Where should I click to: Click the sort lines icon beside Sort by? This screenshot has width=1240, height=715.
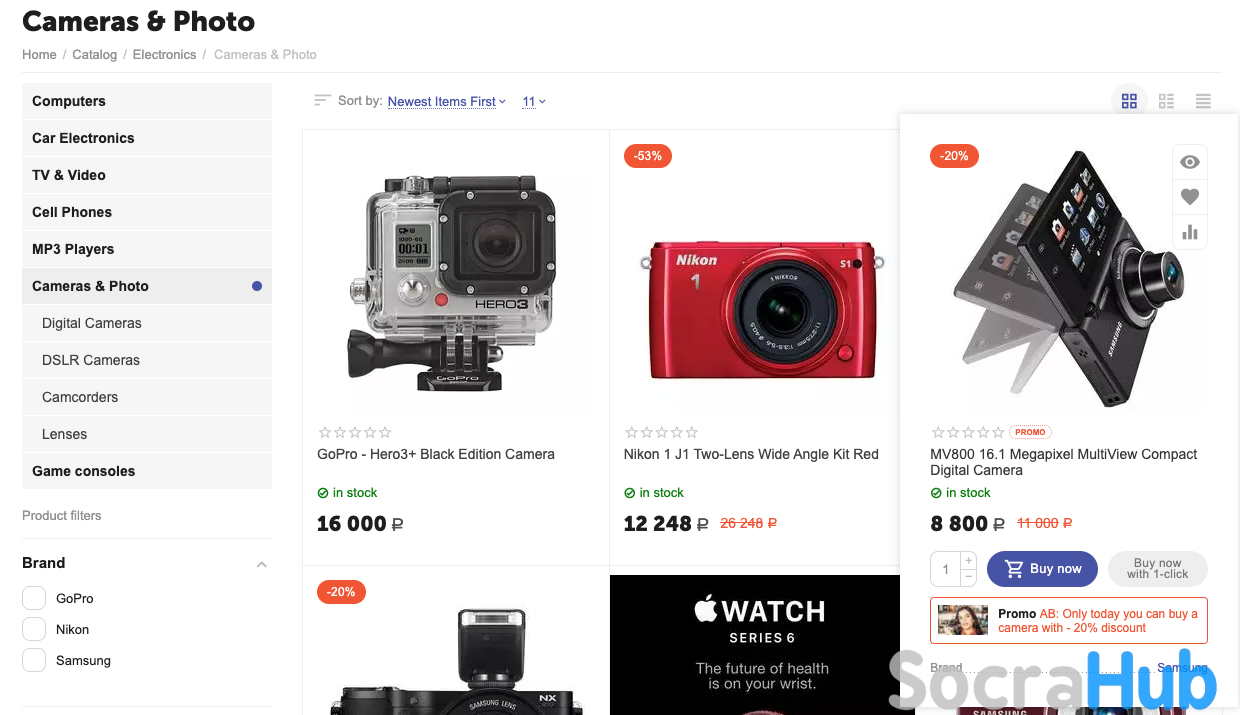tap(322, 100)
